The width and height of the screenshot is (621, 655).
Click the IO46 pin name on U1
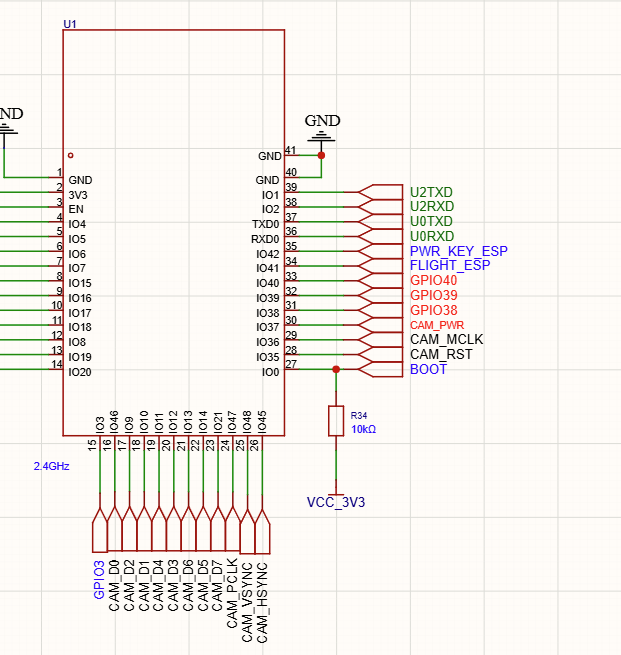click(114, 421)
